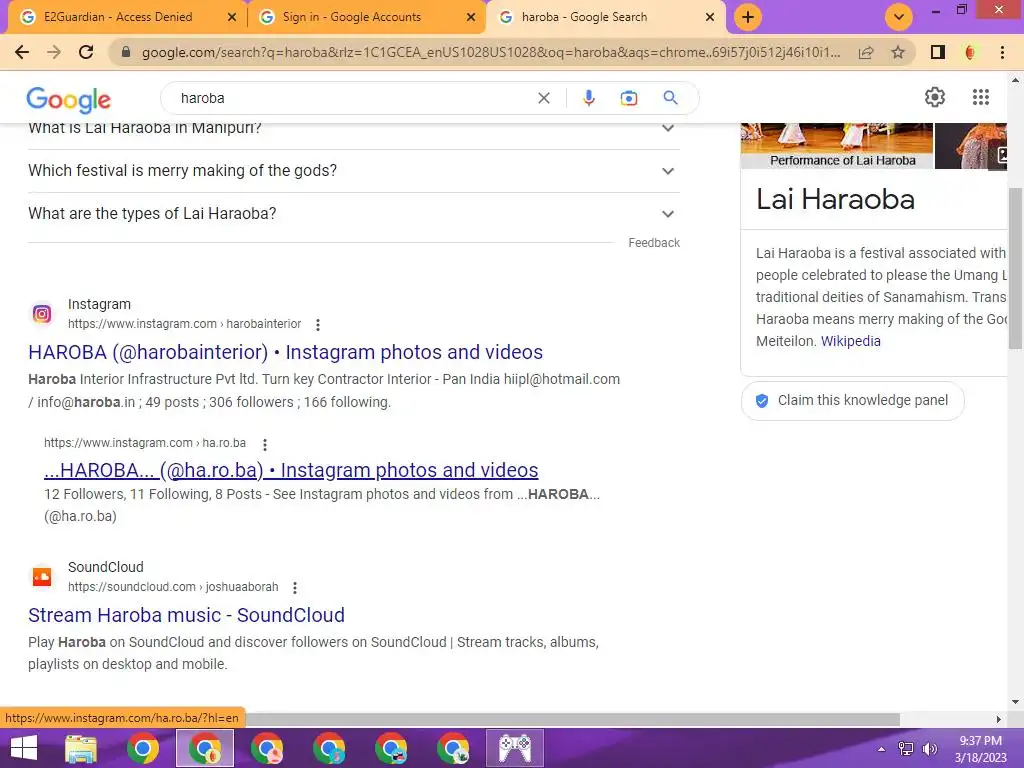Click the Instagram favicon in results

pyautogui.click(x=42, y=314)
